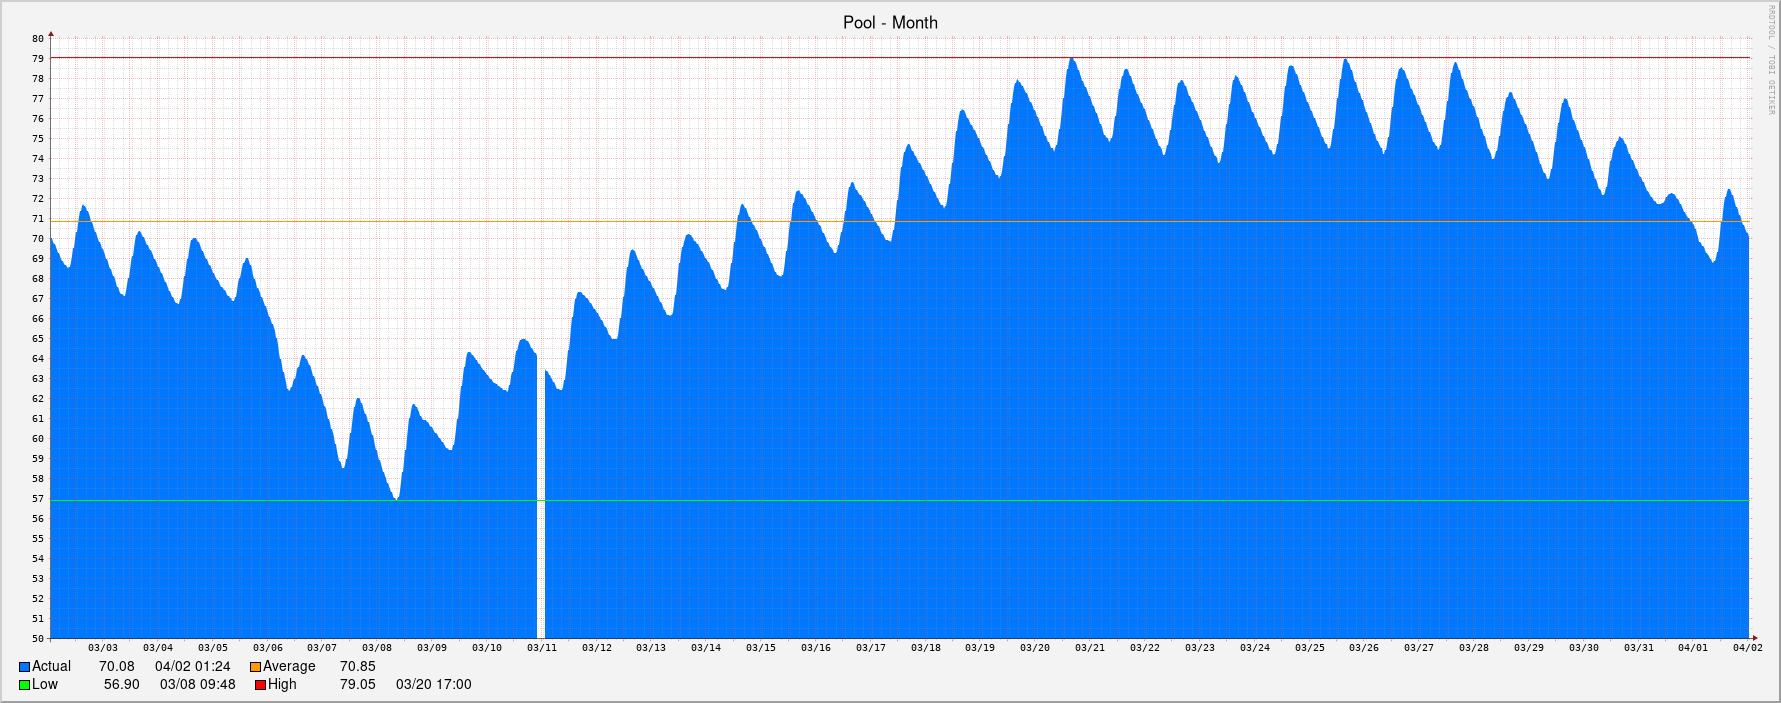The width and height of the screenshot is (1781, 703).
Task: Click the Low value 56.90 in legend
Action: tap(121, 684)
